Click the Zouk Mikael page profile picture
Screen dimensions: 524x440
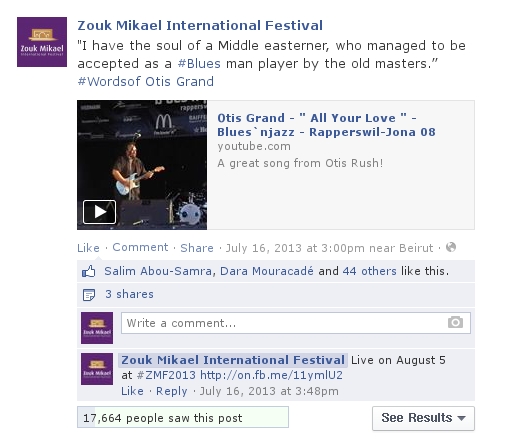pyautogui.click(x=42, y=42)
